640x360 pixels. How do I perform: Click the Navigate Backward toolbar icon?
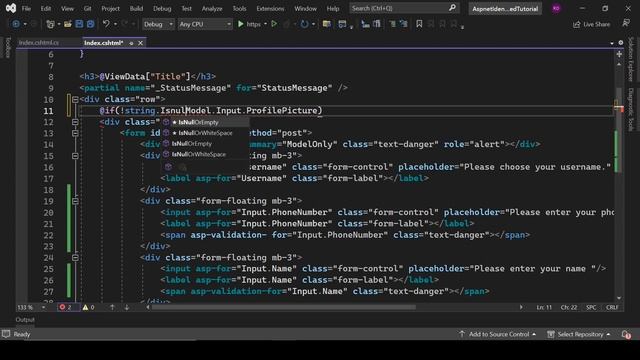[x=16, y=24]
